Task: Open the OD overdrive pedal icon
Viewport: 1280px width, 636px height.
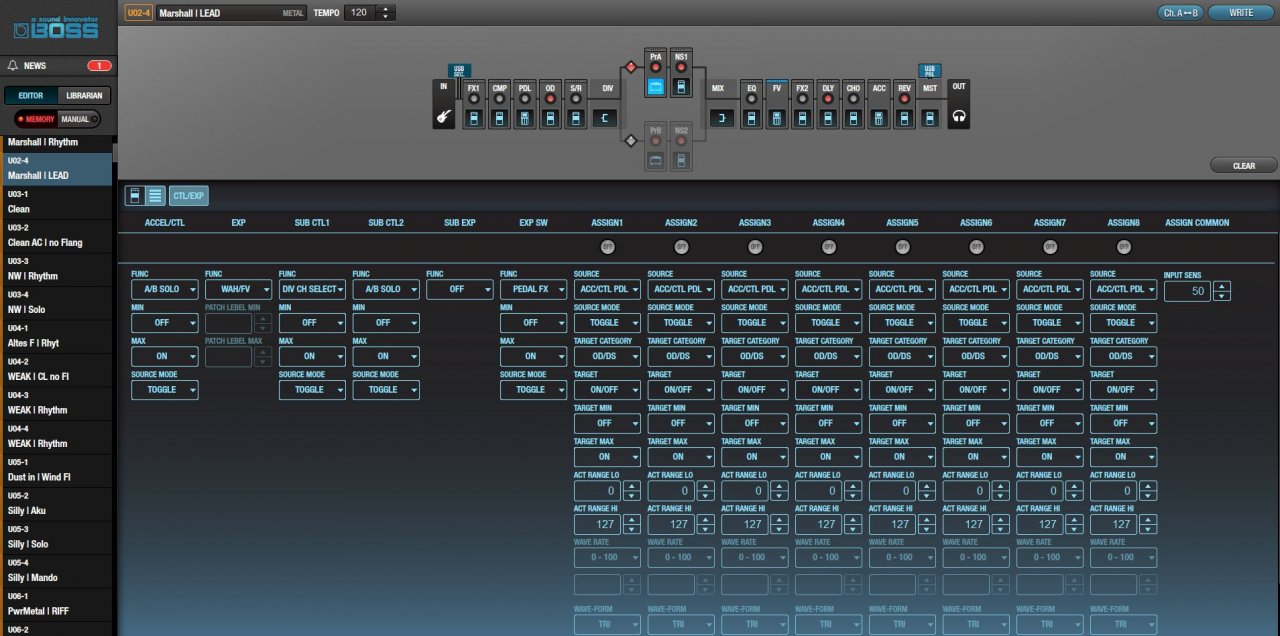Action: tap(550, 119)
